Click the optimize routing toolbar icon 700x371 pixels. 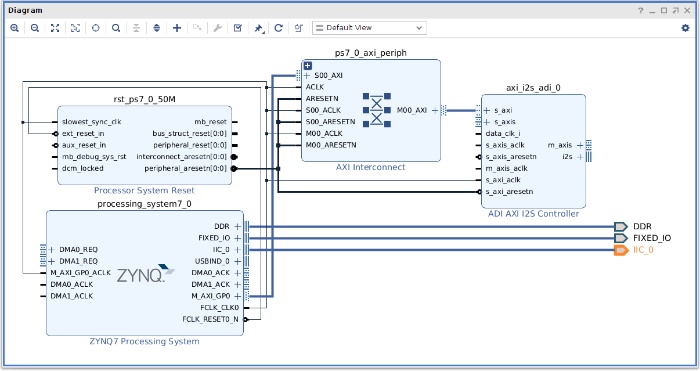coord(299,28)
